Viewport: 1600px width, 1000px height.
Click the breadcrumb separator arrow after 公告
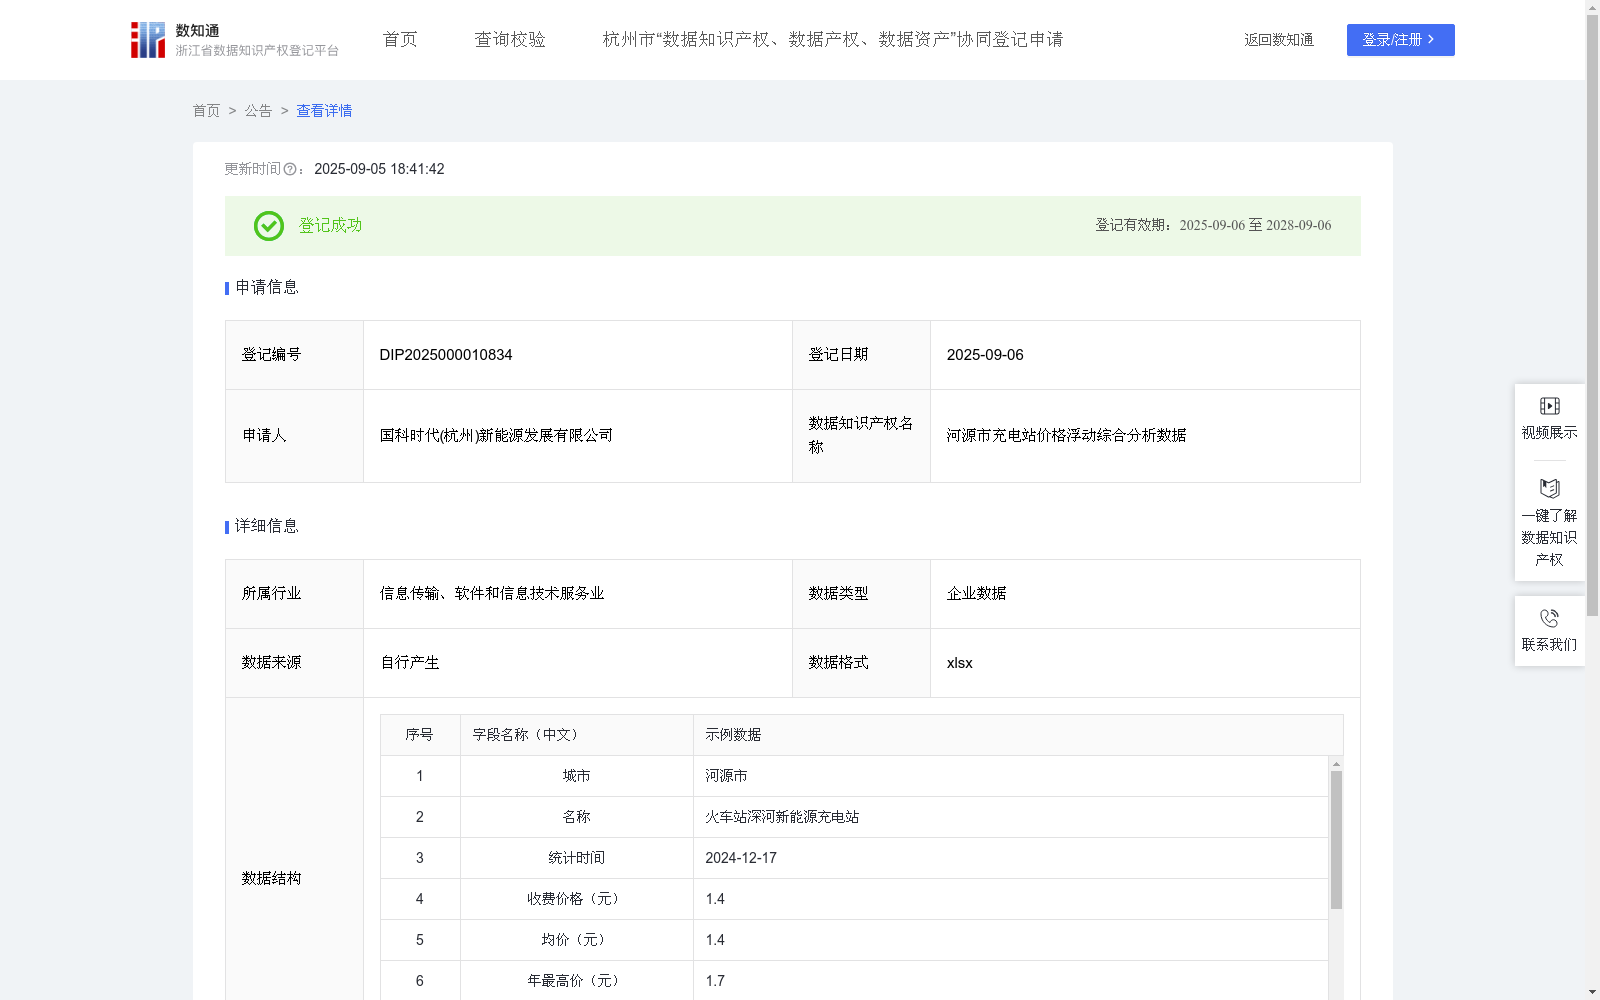tap(283, 111)
